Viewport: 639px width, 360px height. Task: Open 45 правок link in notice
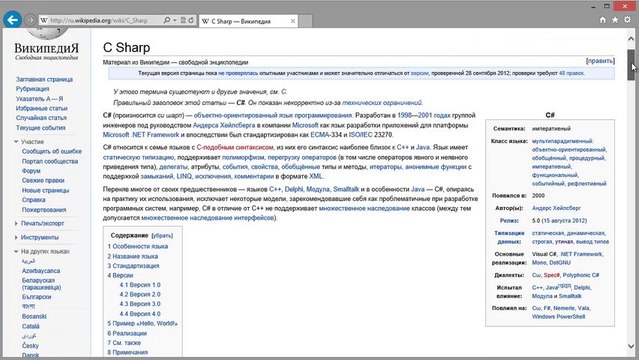[571, 73]
